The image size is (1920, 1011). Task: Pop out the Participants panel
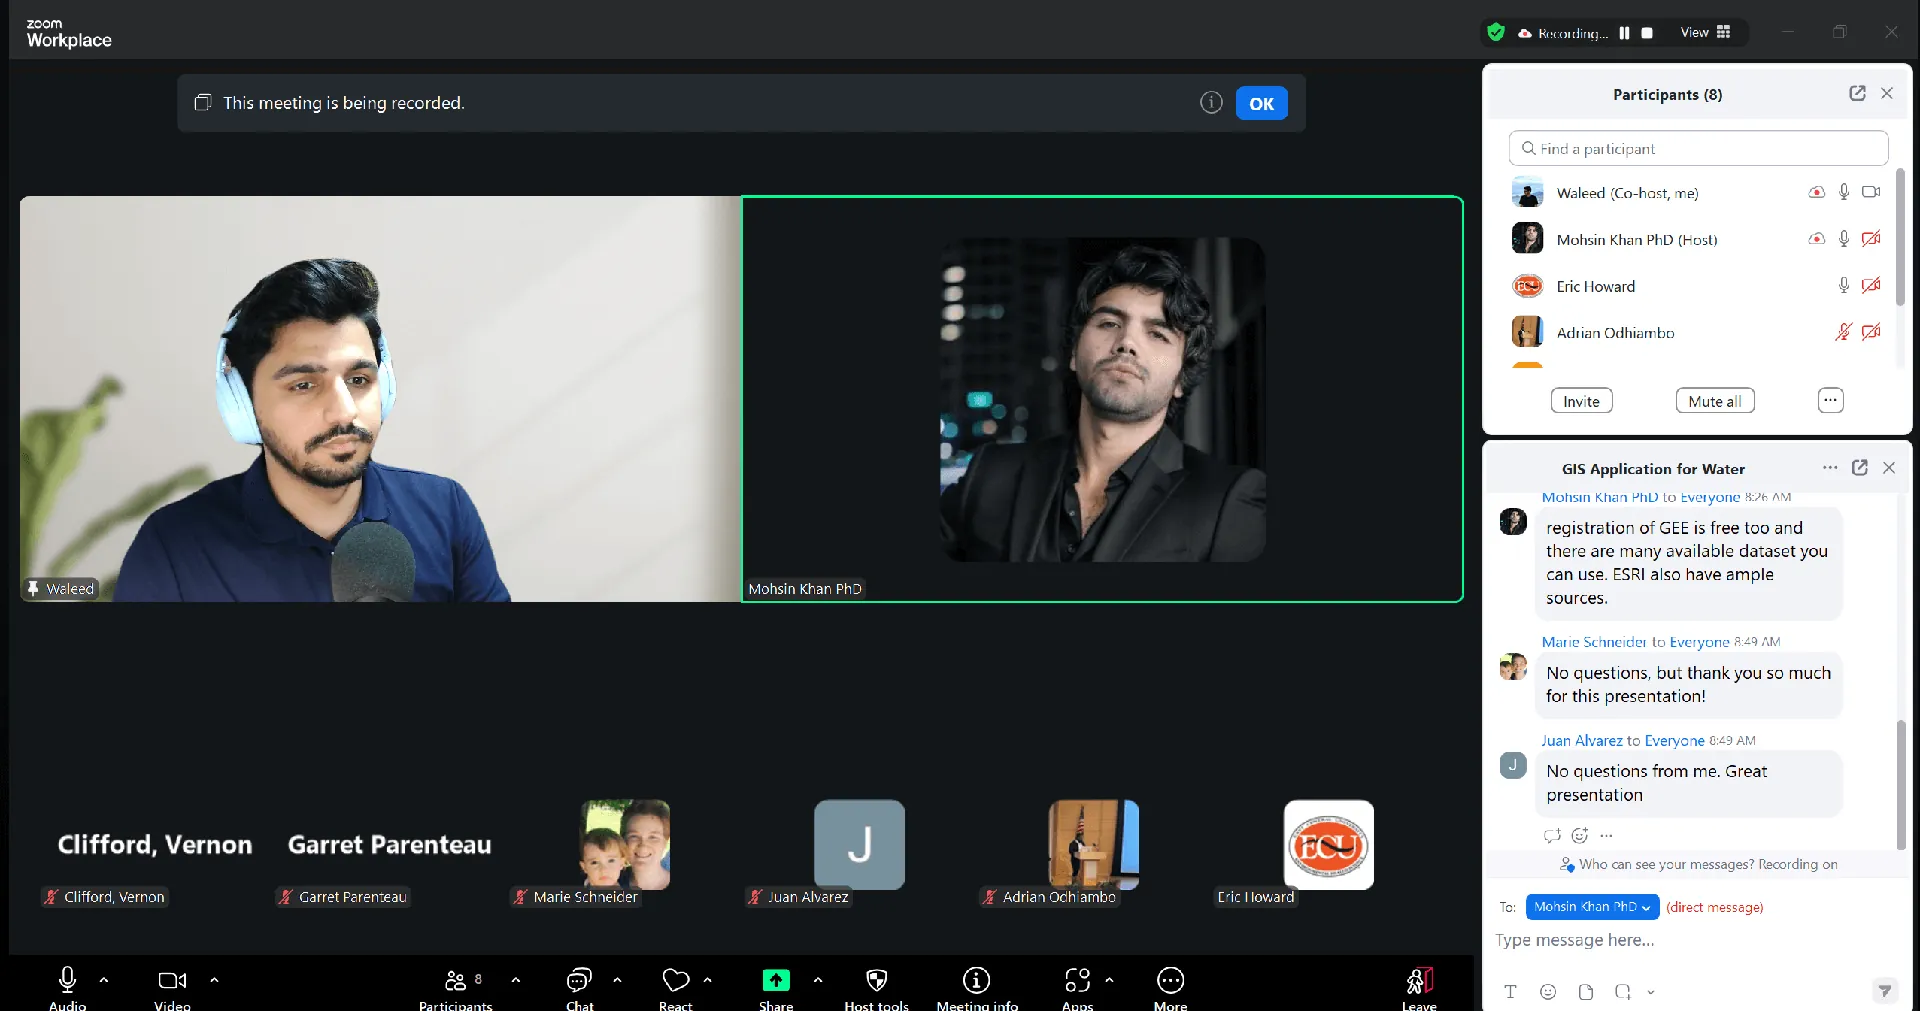click(1857, 93)
